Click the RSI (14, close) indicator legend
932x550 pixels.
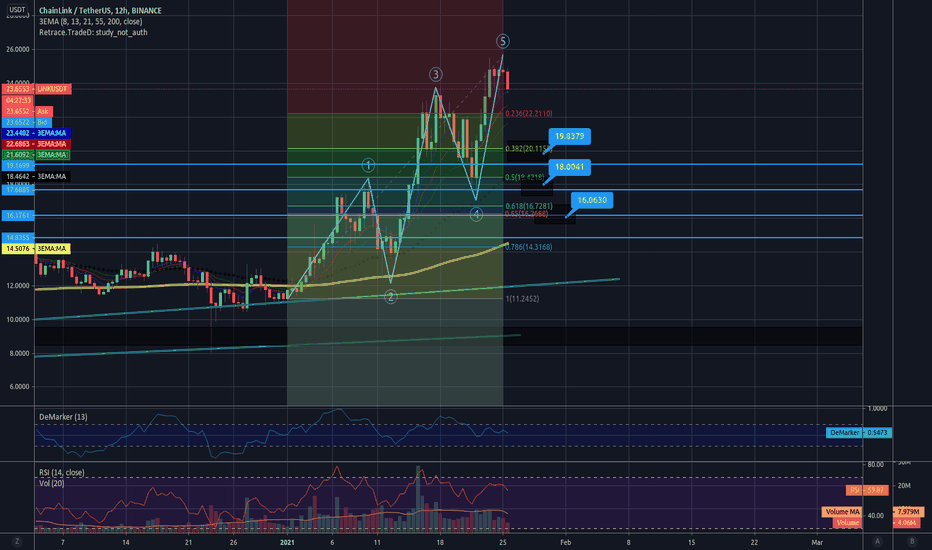61,472
